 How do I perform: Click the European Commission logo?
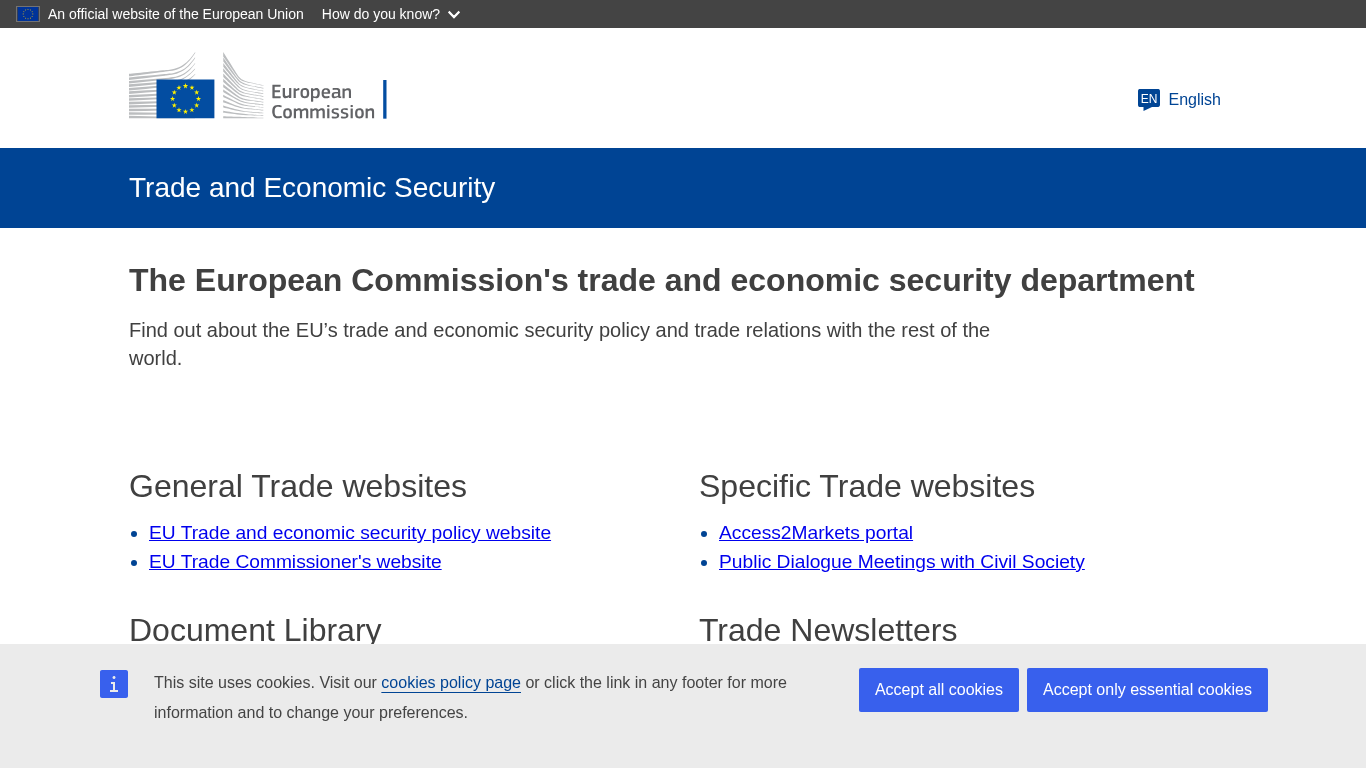coord(257,87)
